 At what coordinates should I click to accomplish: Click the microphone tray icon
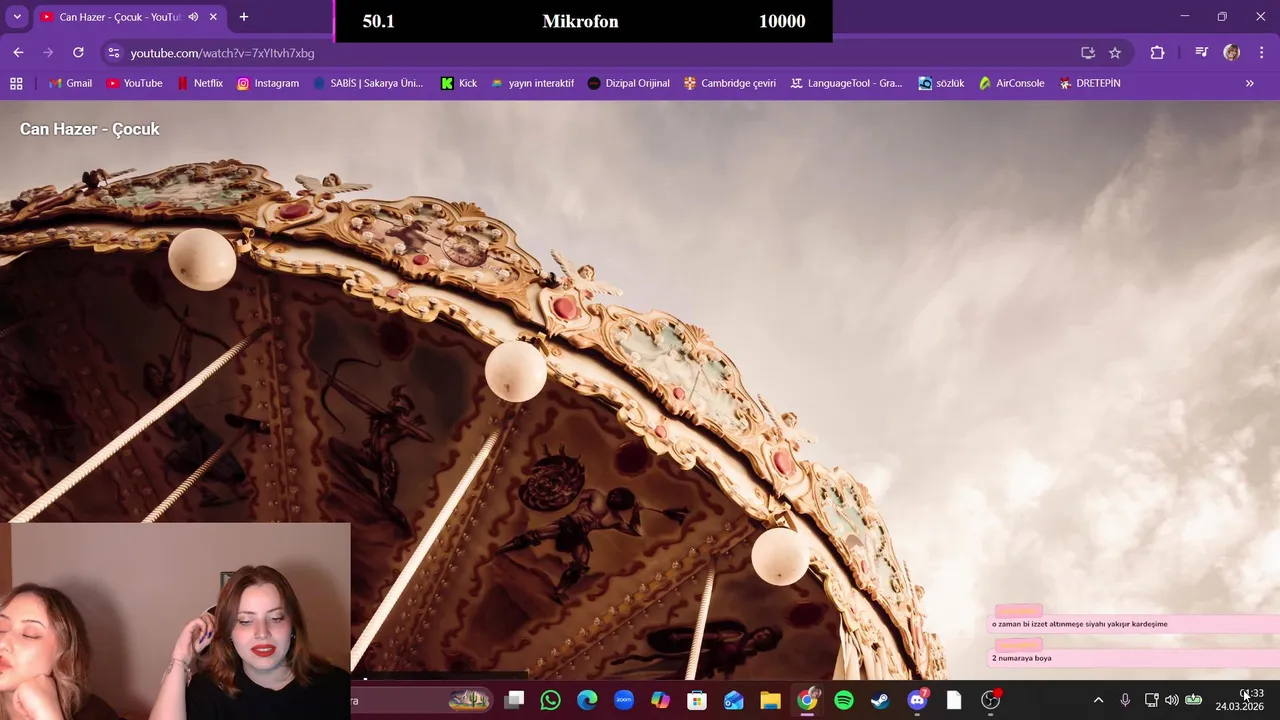pyautogui.click(x=1125, y=700)
